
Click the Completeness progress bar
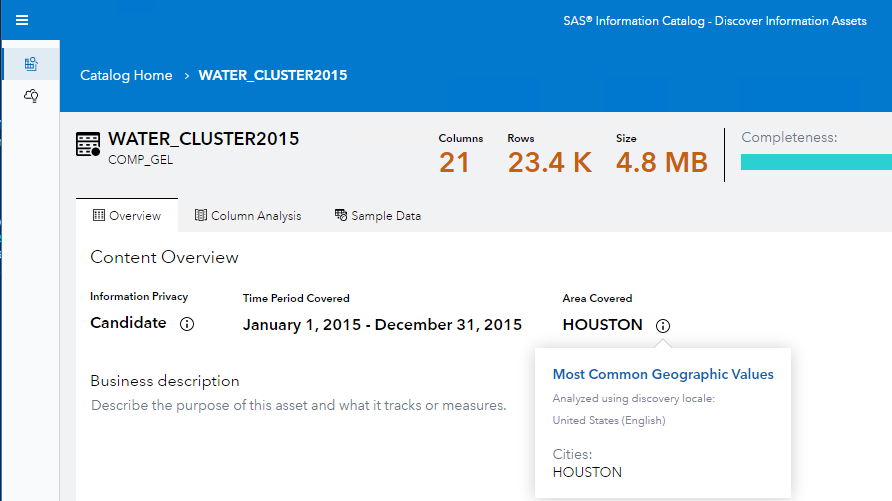[x=815, y=162]
